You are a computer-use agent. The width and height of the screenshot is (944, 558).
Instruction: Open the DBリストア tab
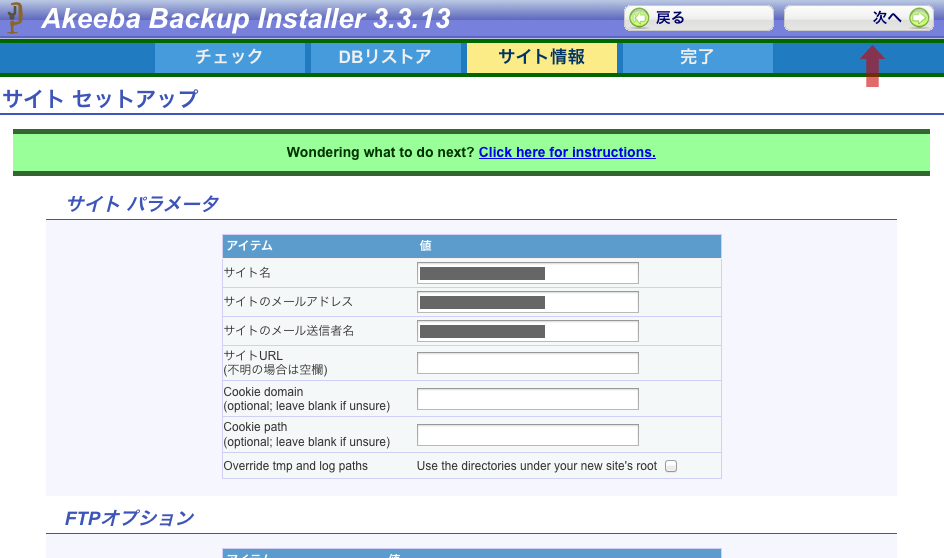[385, 57]
